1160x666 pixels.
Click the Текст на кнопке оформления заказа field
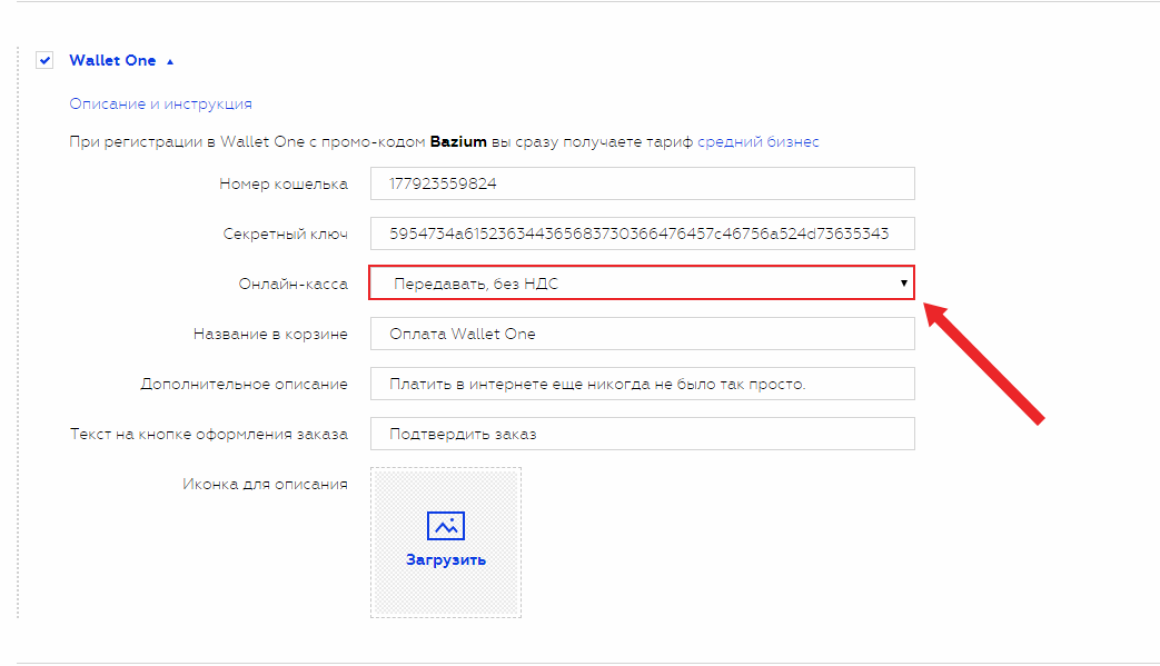pyautogui.click(x=642, y=434)
